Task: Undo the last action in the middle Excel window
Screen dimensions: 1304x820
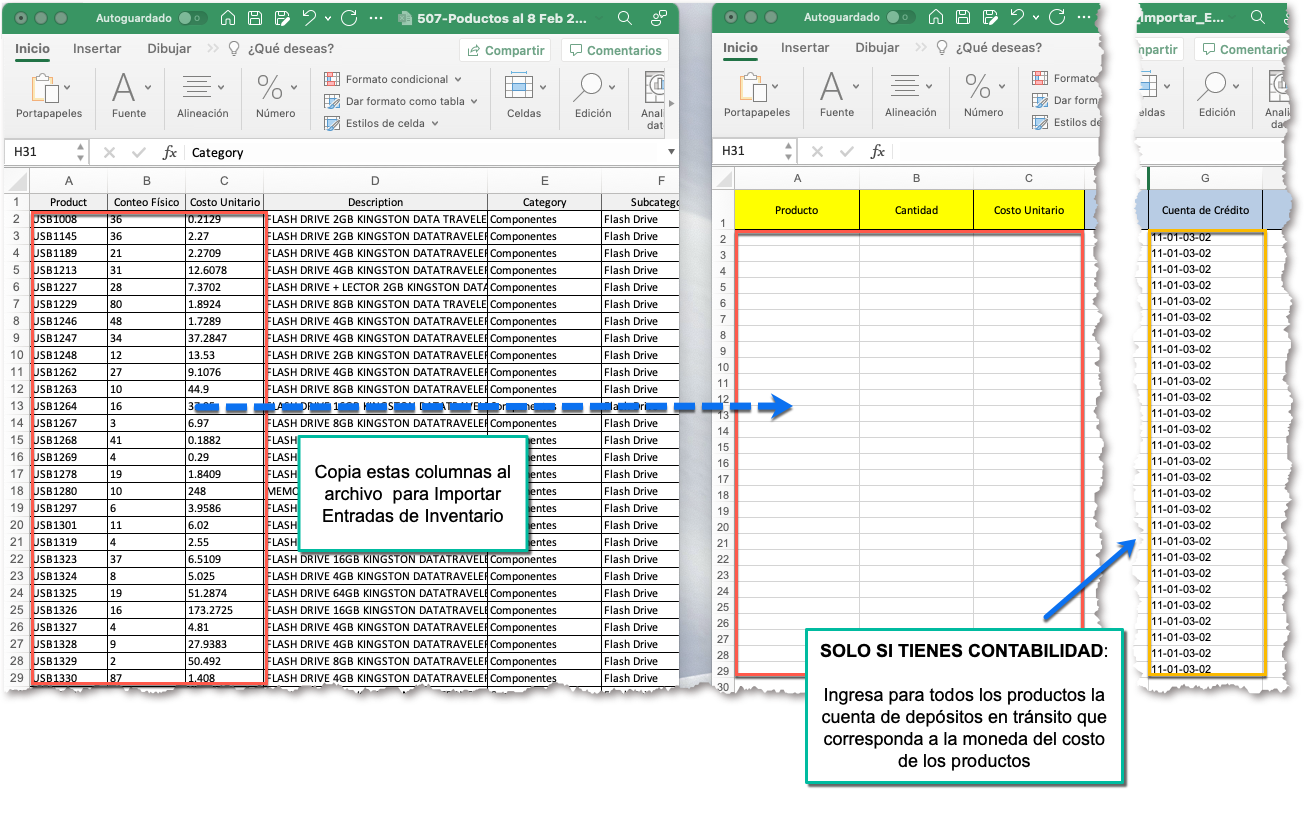Action: click(x=1016, y=18)
